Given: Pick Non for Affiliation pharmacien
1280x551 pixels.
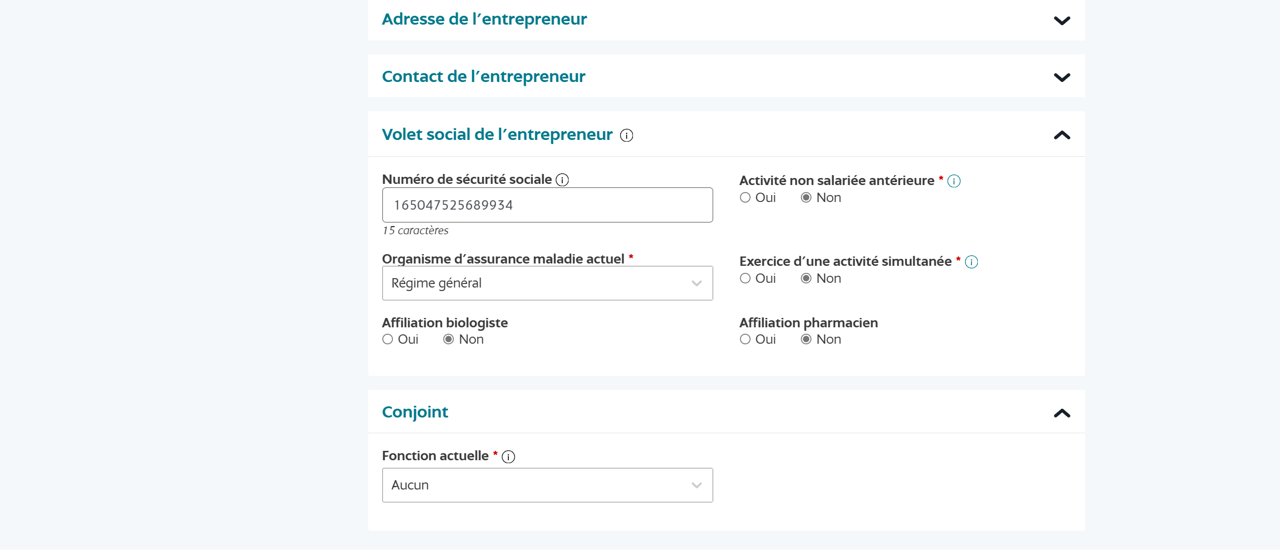Looking at the screenshot, I should pyautogui.click(x=806, y=340).
